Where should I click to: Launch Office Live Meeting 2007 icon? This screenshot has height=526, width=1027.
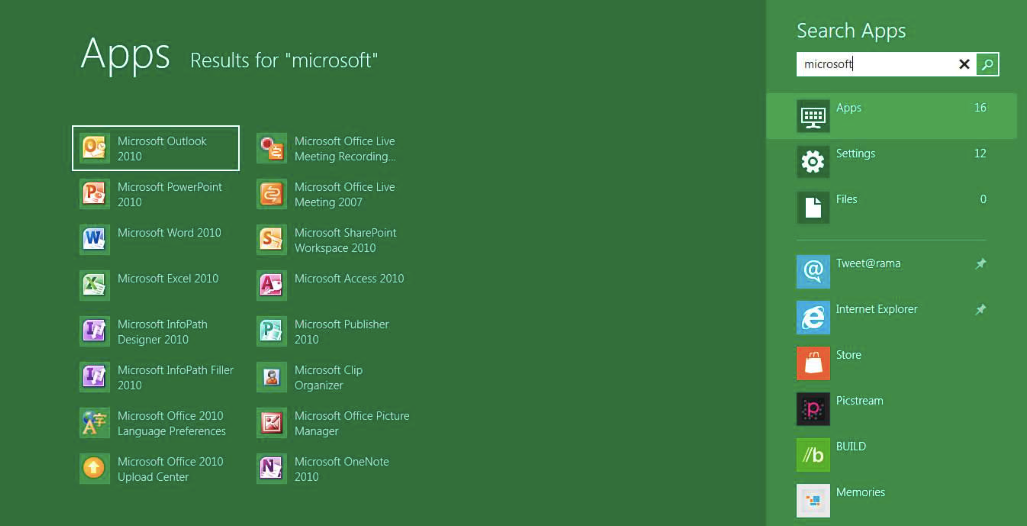tap(271, 194)
